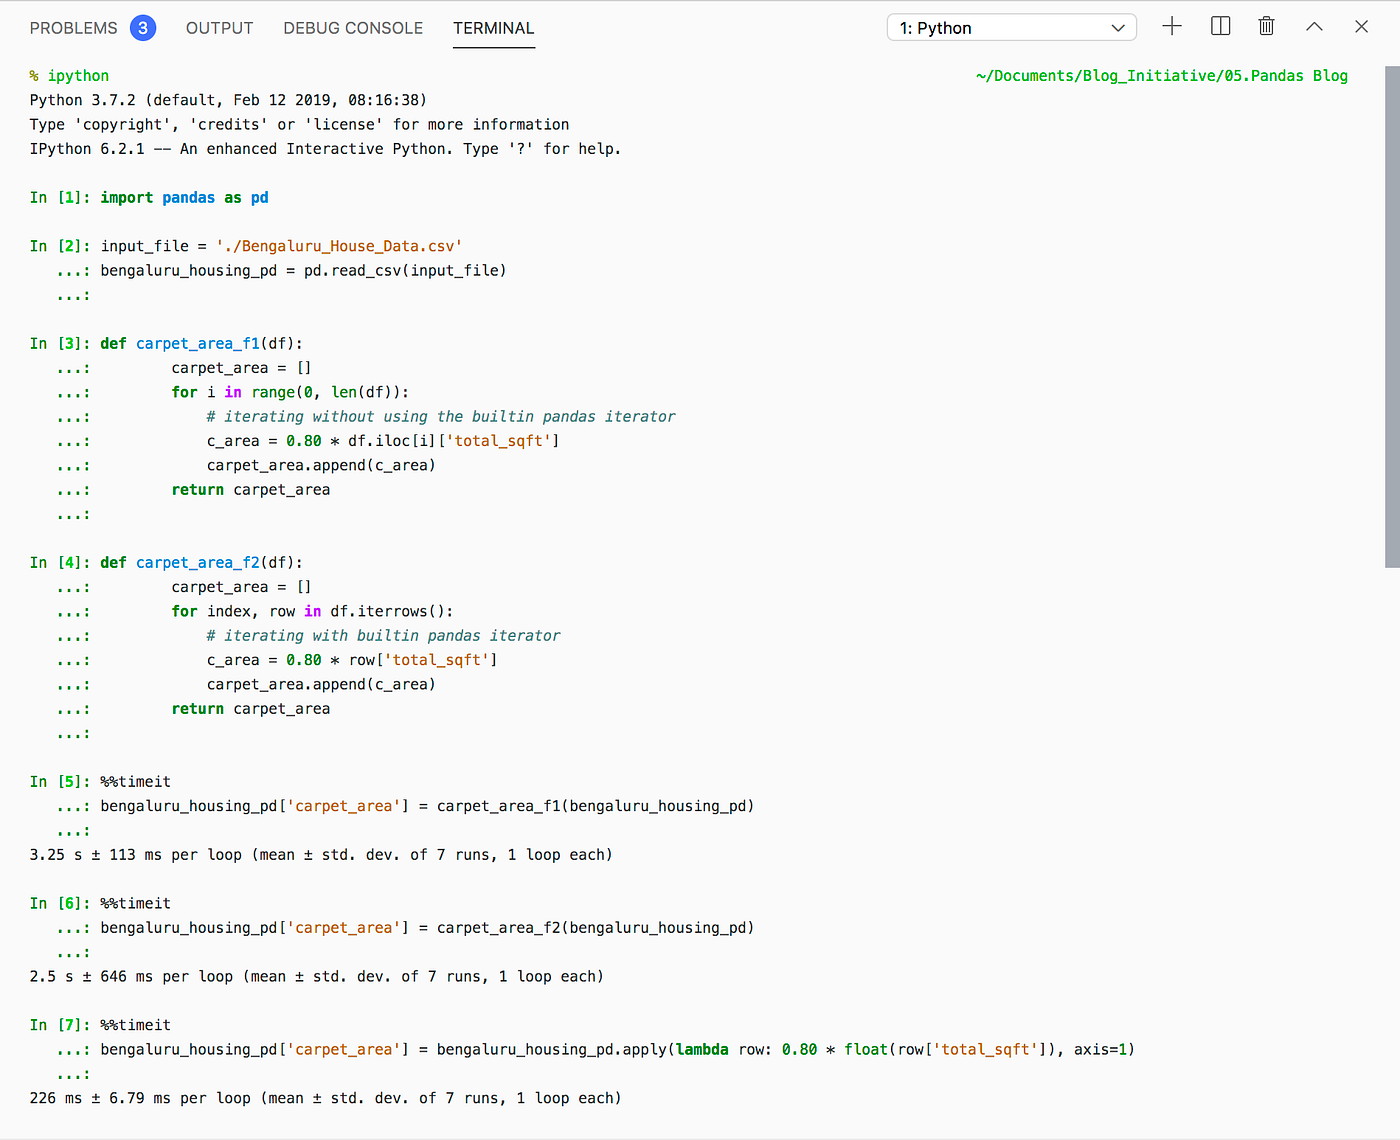Click the 'import pandas as pd' line

tap(184, 198)
